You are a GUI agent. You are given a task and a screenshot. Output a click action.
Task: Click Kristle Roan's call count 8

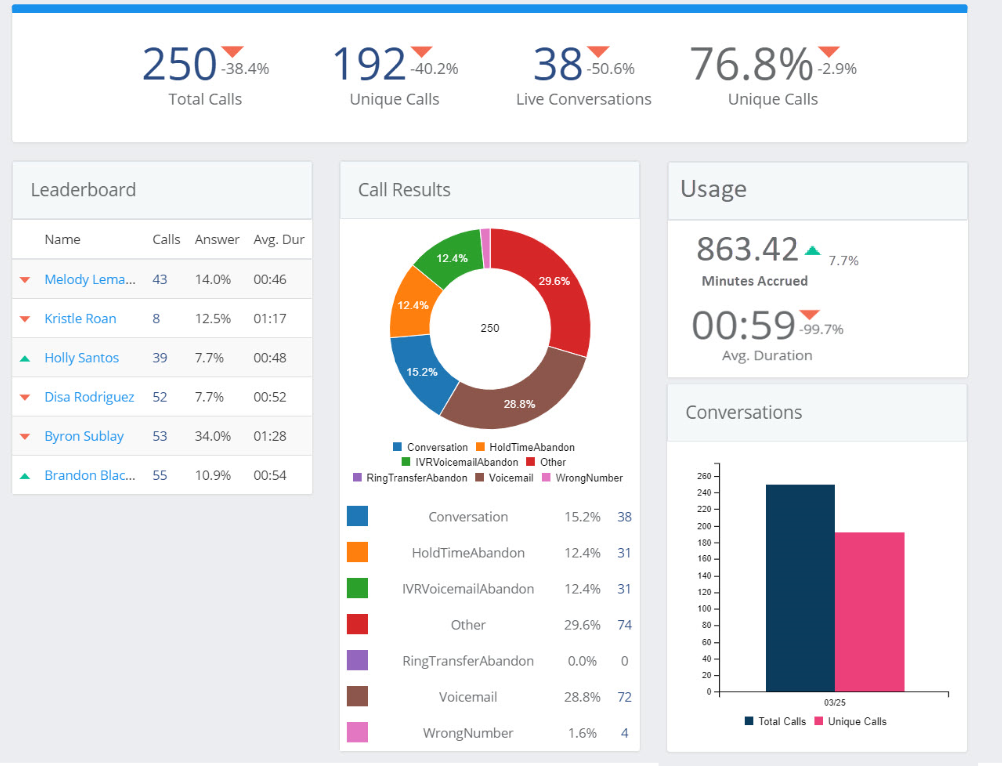156,319
